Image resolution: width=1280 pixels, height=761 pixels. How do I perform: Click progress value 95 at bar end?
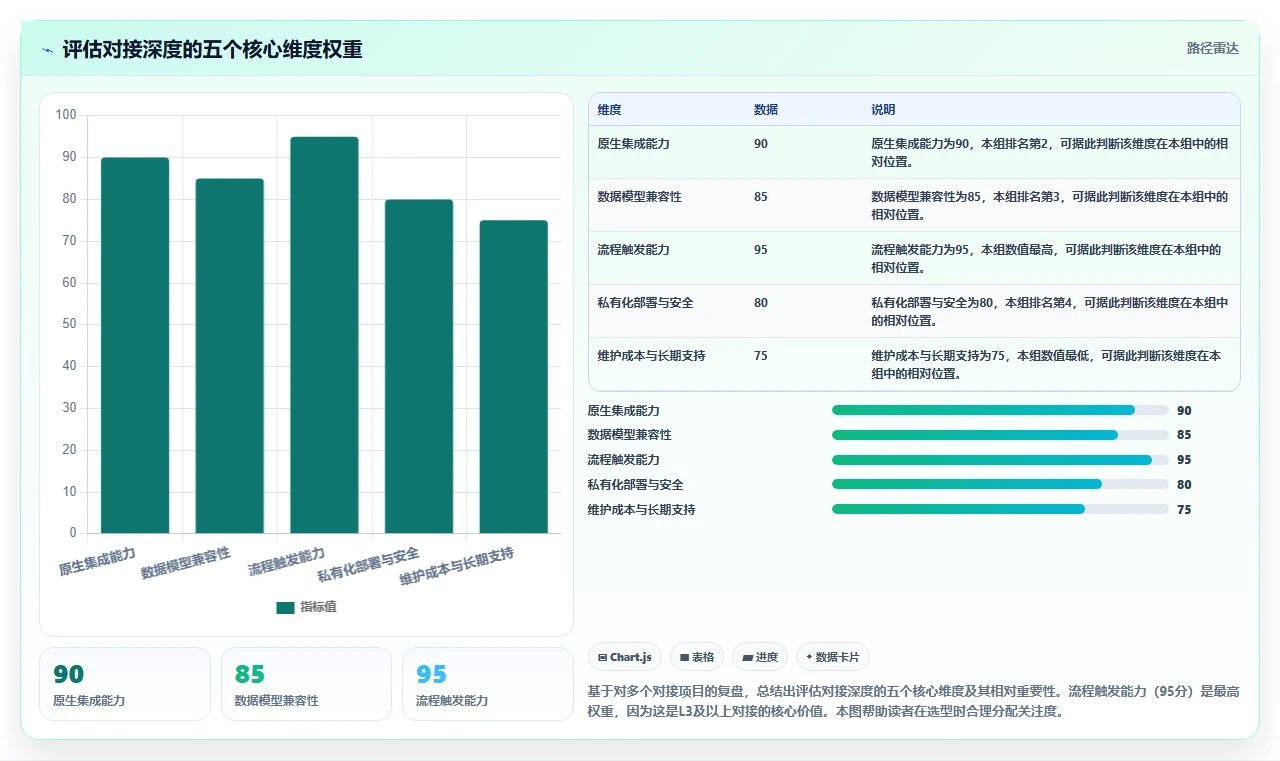point(1184,461)
